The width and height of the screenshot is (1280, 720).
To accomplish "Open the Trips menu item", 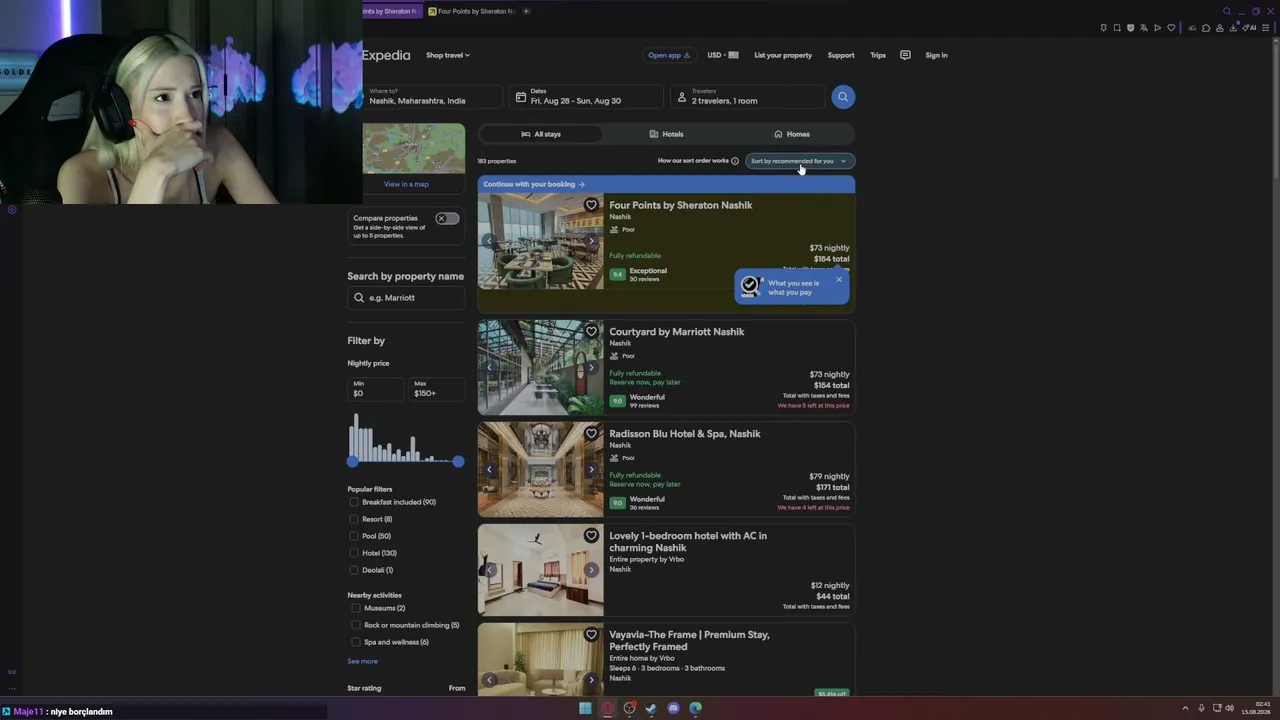I will click(878, 55).
